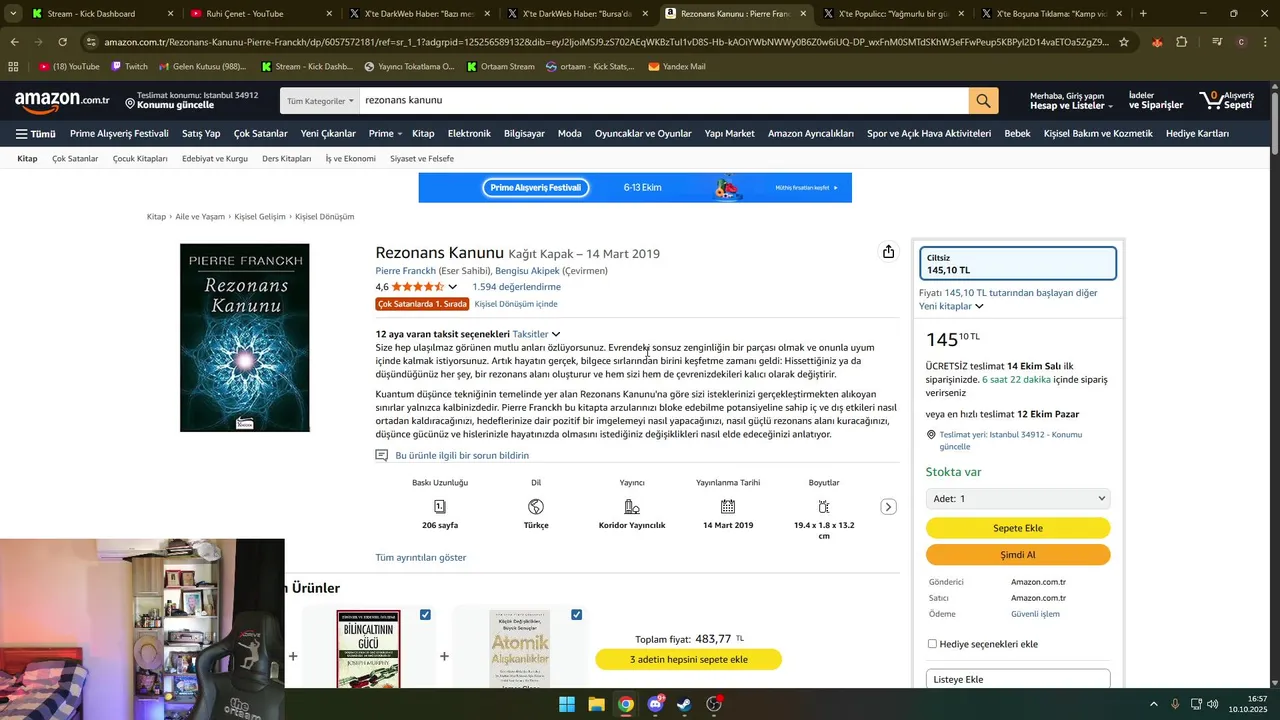1280x720 pixels.
Task: Open the Adet quantity dropdown
Action: pyautogui.click(x=1018, y=498)
